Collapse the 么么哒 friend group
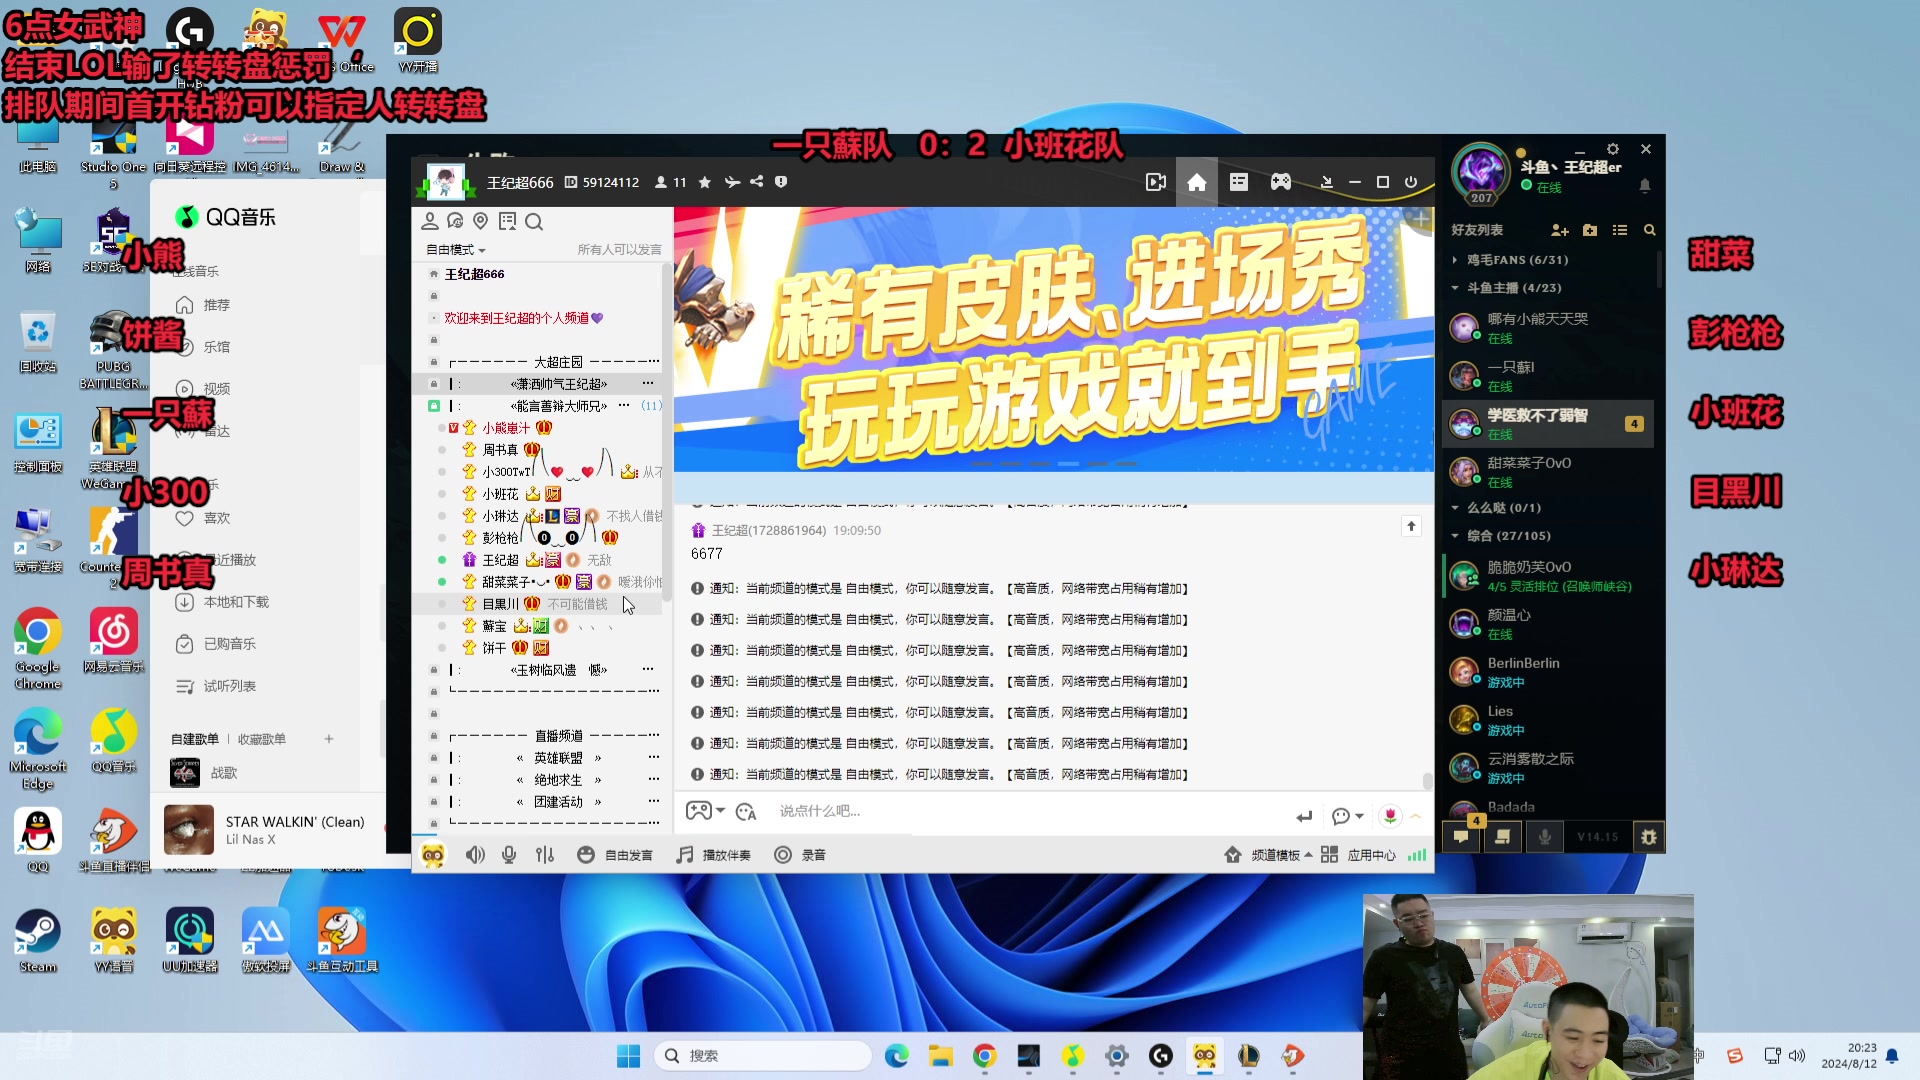1920x1080 pixels. tap(1454, 508)
